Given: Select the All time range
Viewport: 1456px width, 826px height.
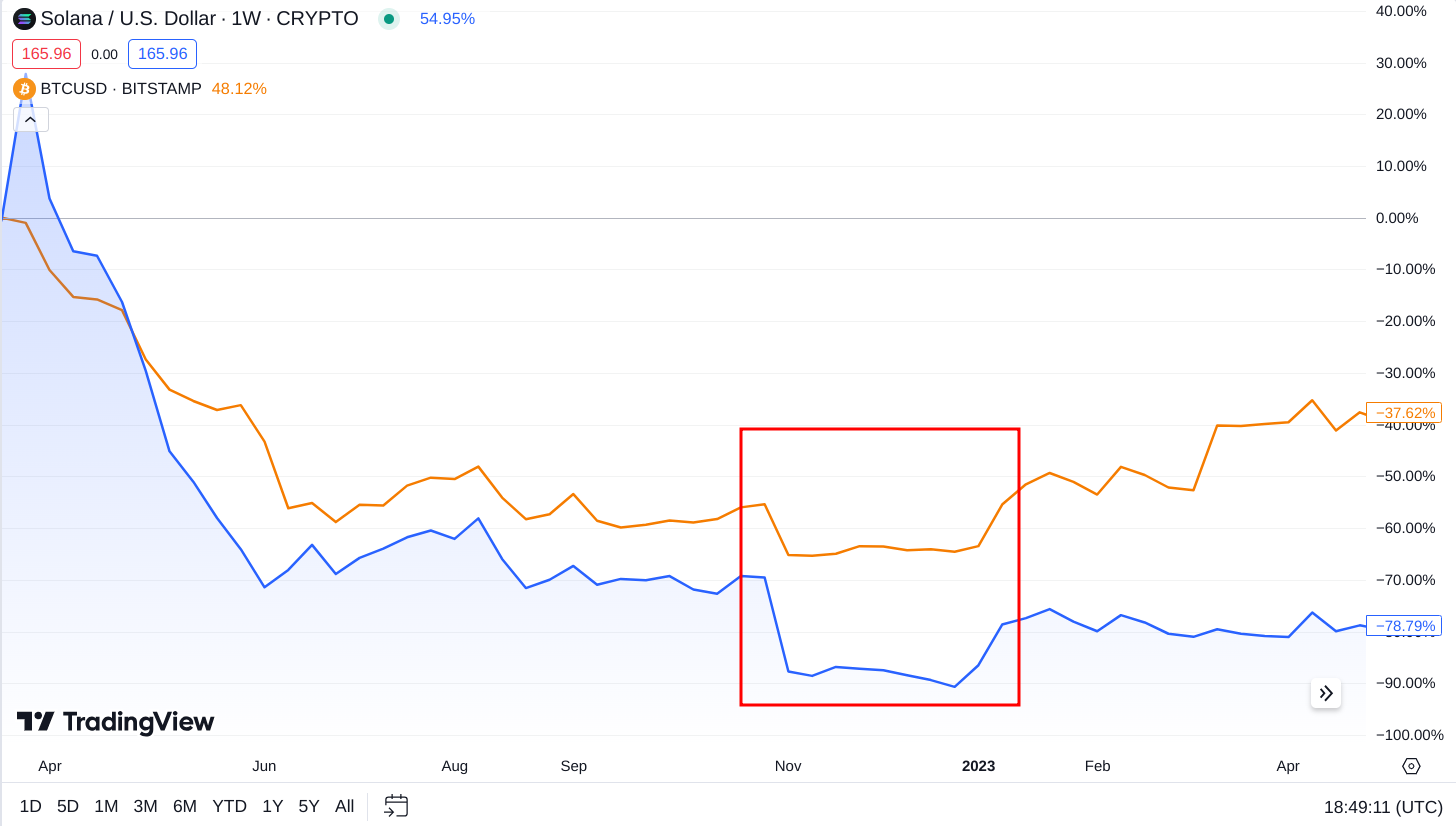Looking at the screenshot, I should 344,805.
